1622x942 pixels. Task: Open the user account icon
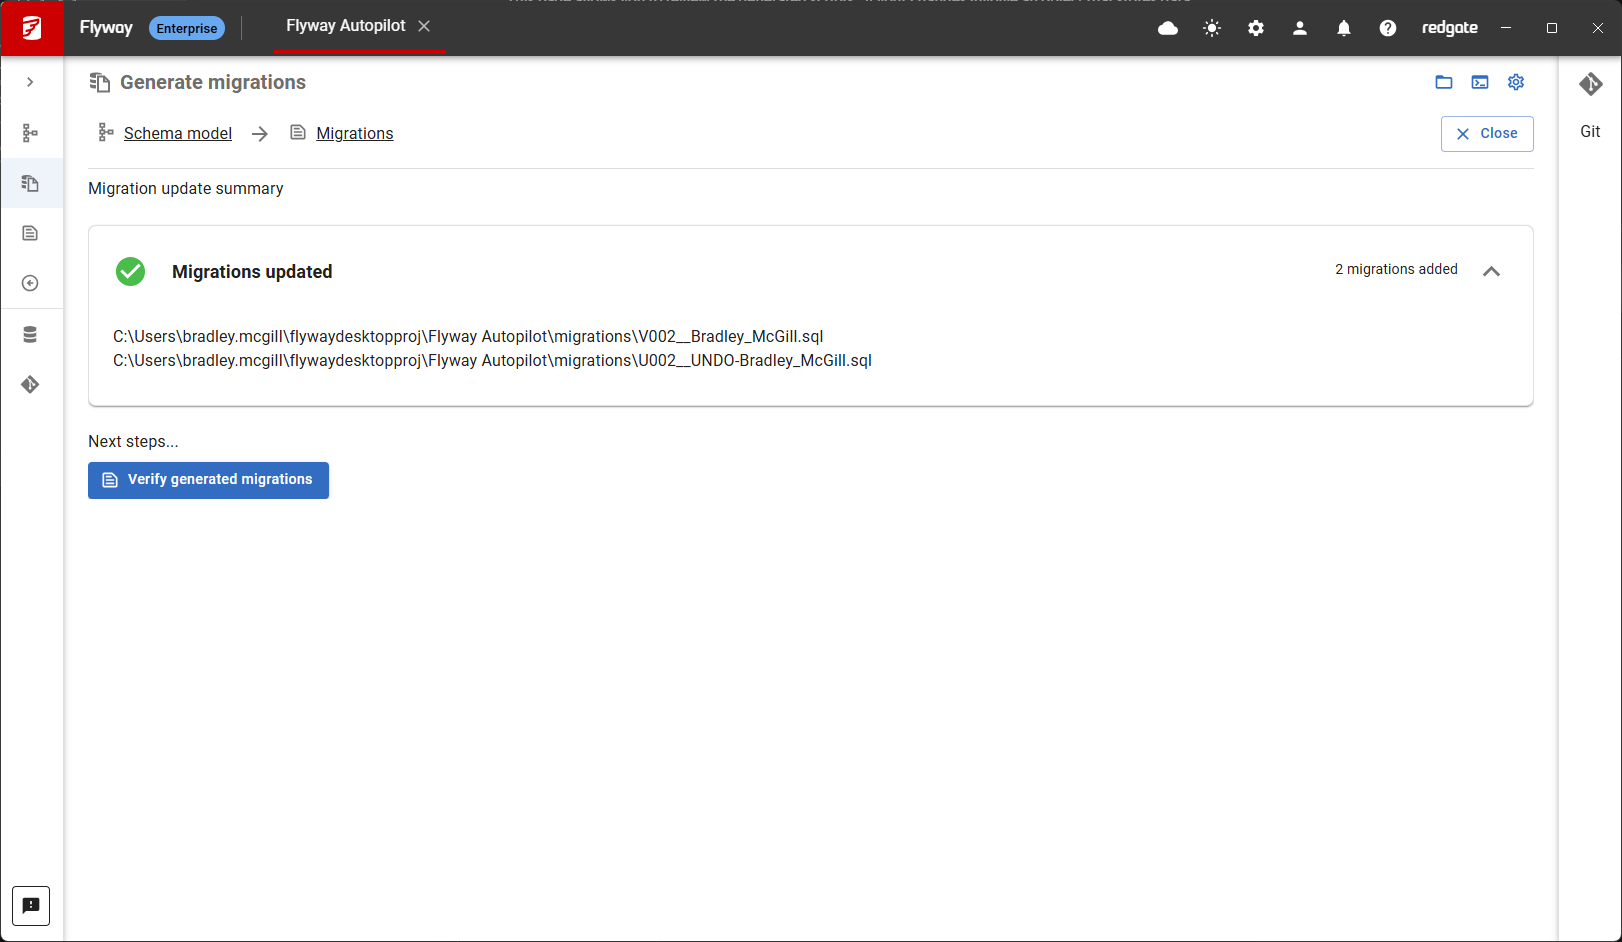click(x=1300, y=28)
